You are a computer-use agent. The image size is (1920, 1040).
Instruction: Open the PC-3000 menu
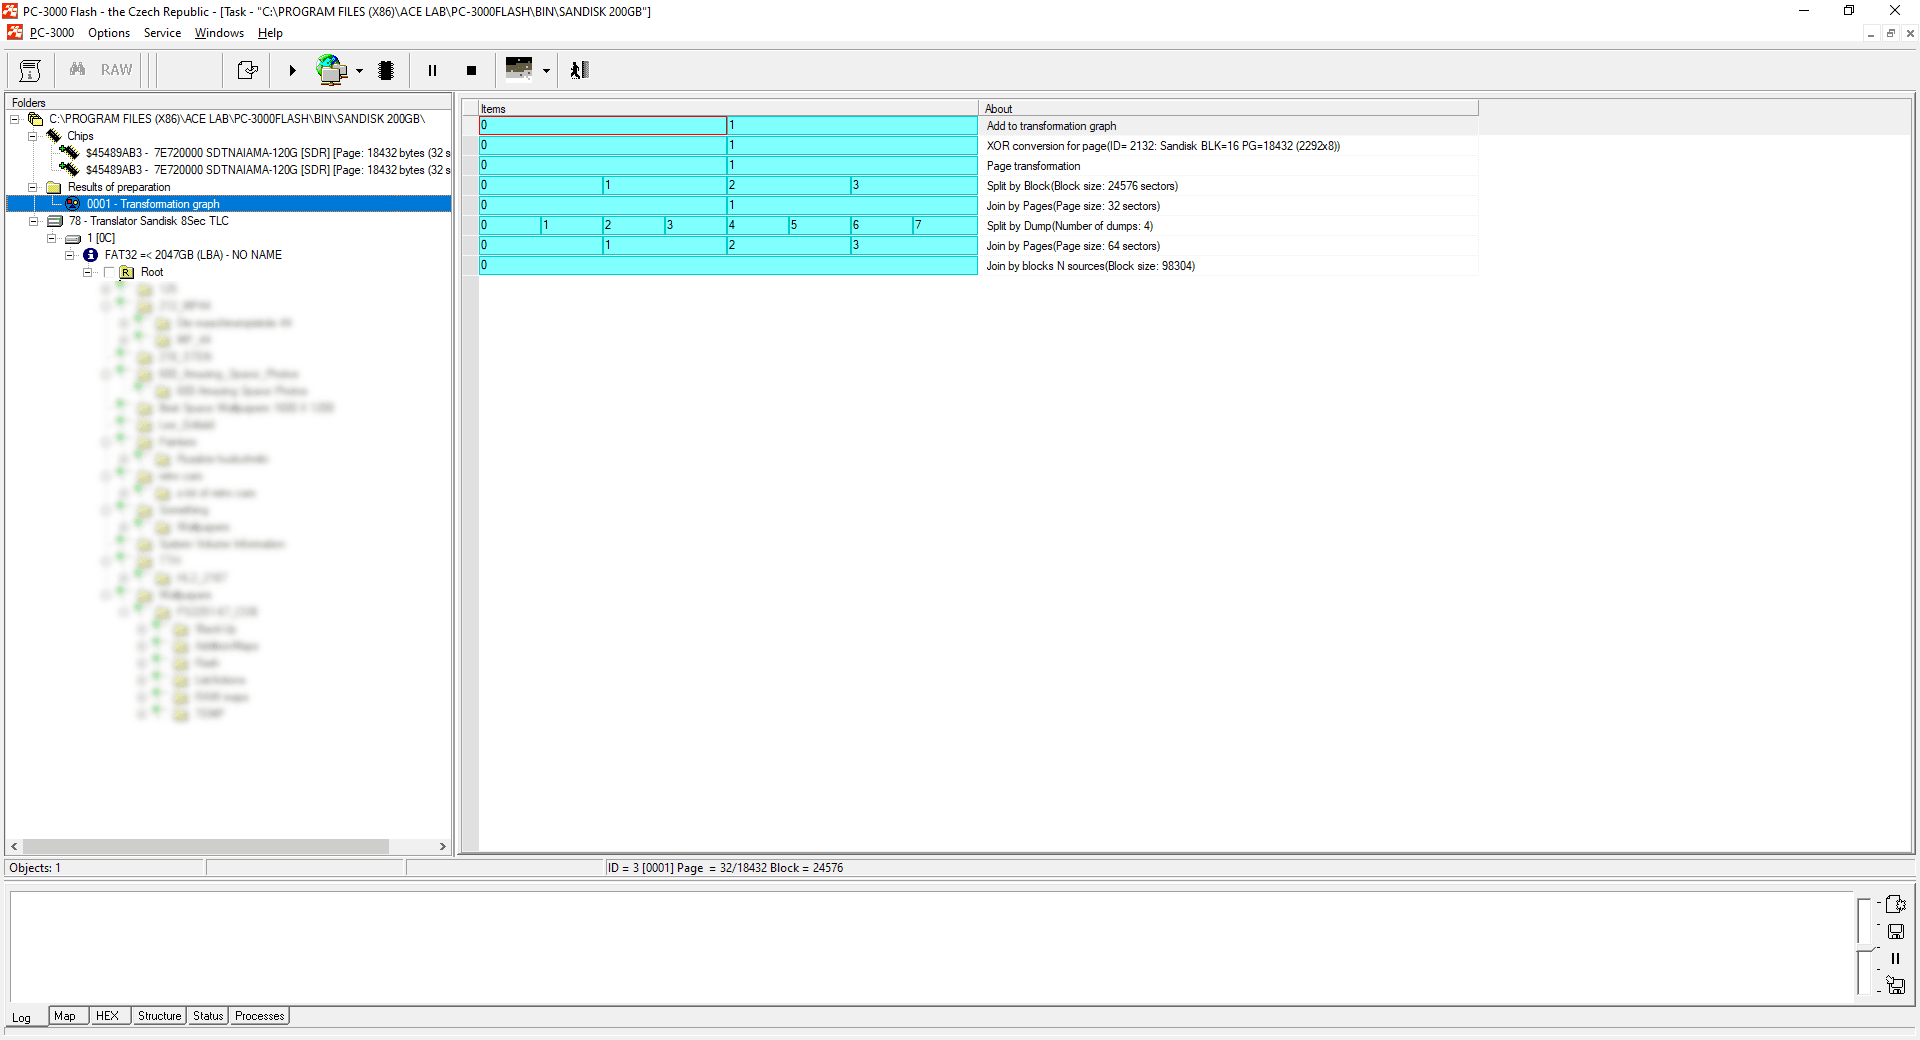coord(52,33)
